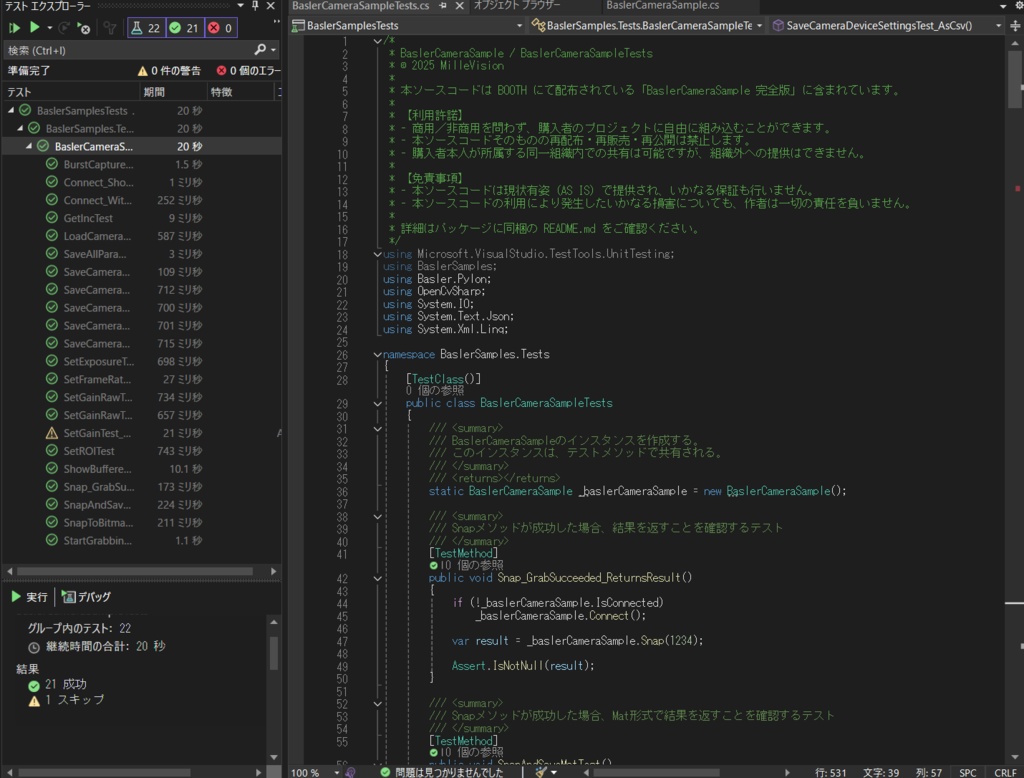1024x778 pixels.
Task: Click the search magnifier in Test Explorer
Action: point(261,49)
